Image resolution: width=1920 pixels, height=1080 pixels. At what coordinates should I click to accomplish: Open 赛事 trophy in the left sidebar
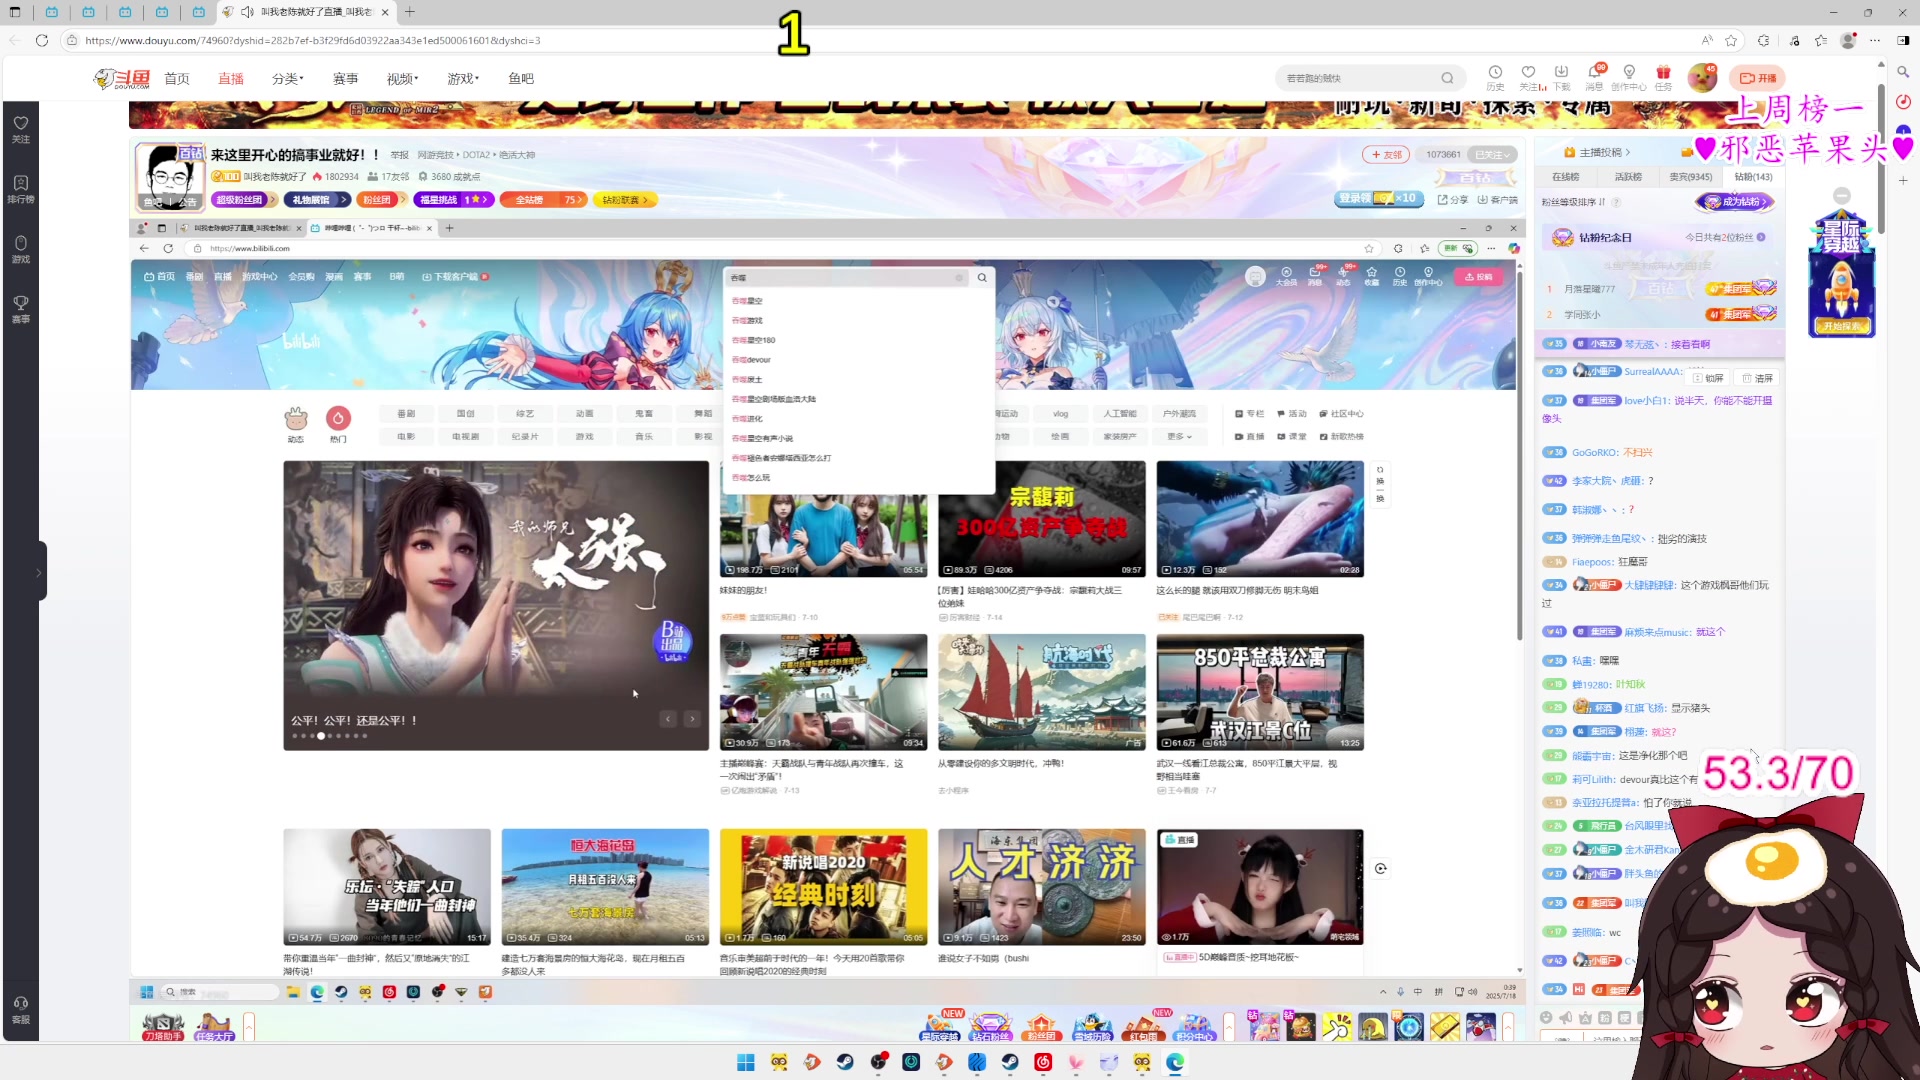click(x=21, y=308)
